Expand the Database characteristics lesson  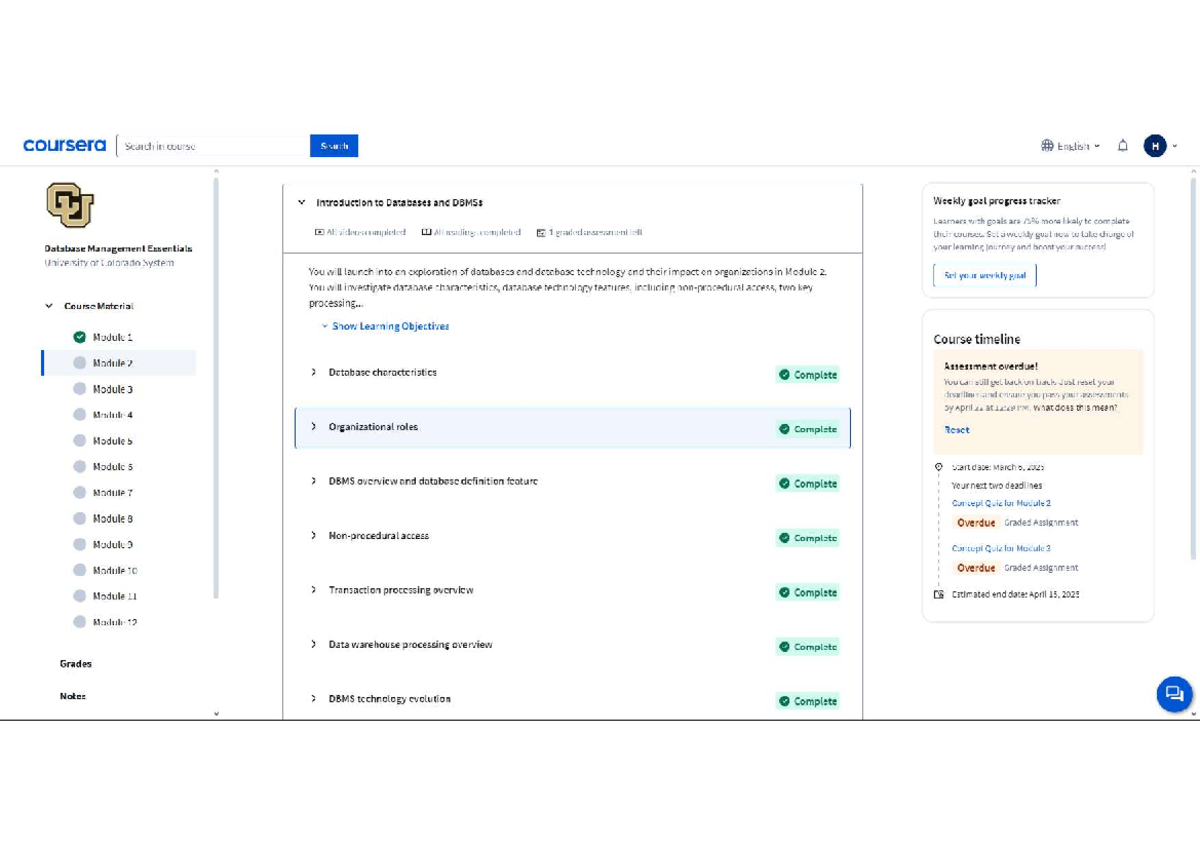coord(314,372)
